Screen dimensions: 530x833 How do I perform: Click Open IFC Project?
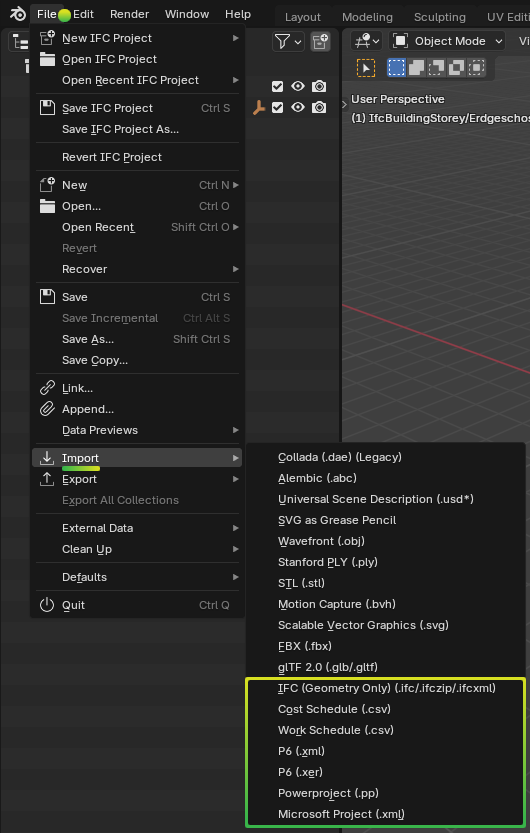(x=138, y=59)
